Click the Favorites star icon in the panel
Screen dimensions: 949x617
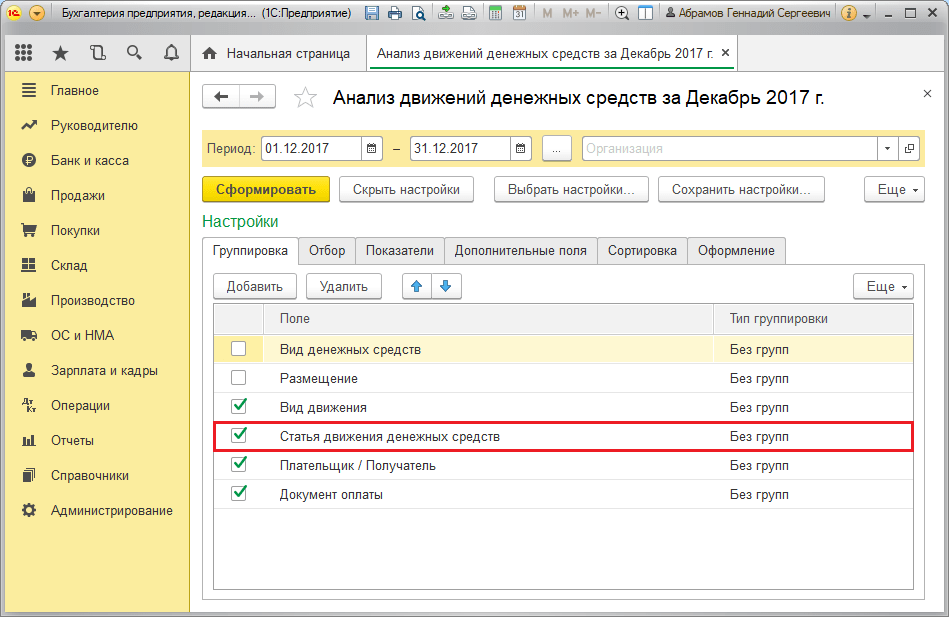(x=60, y=53)
